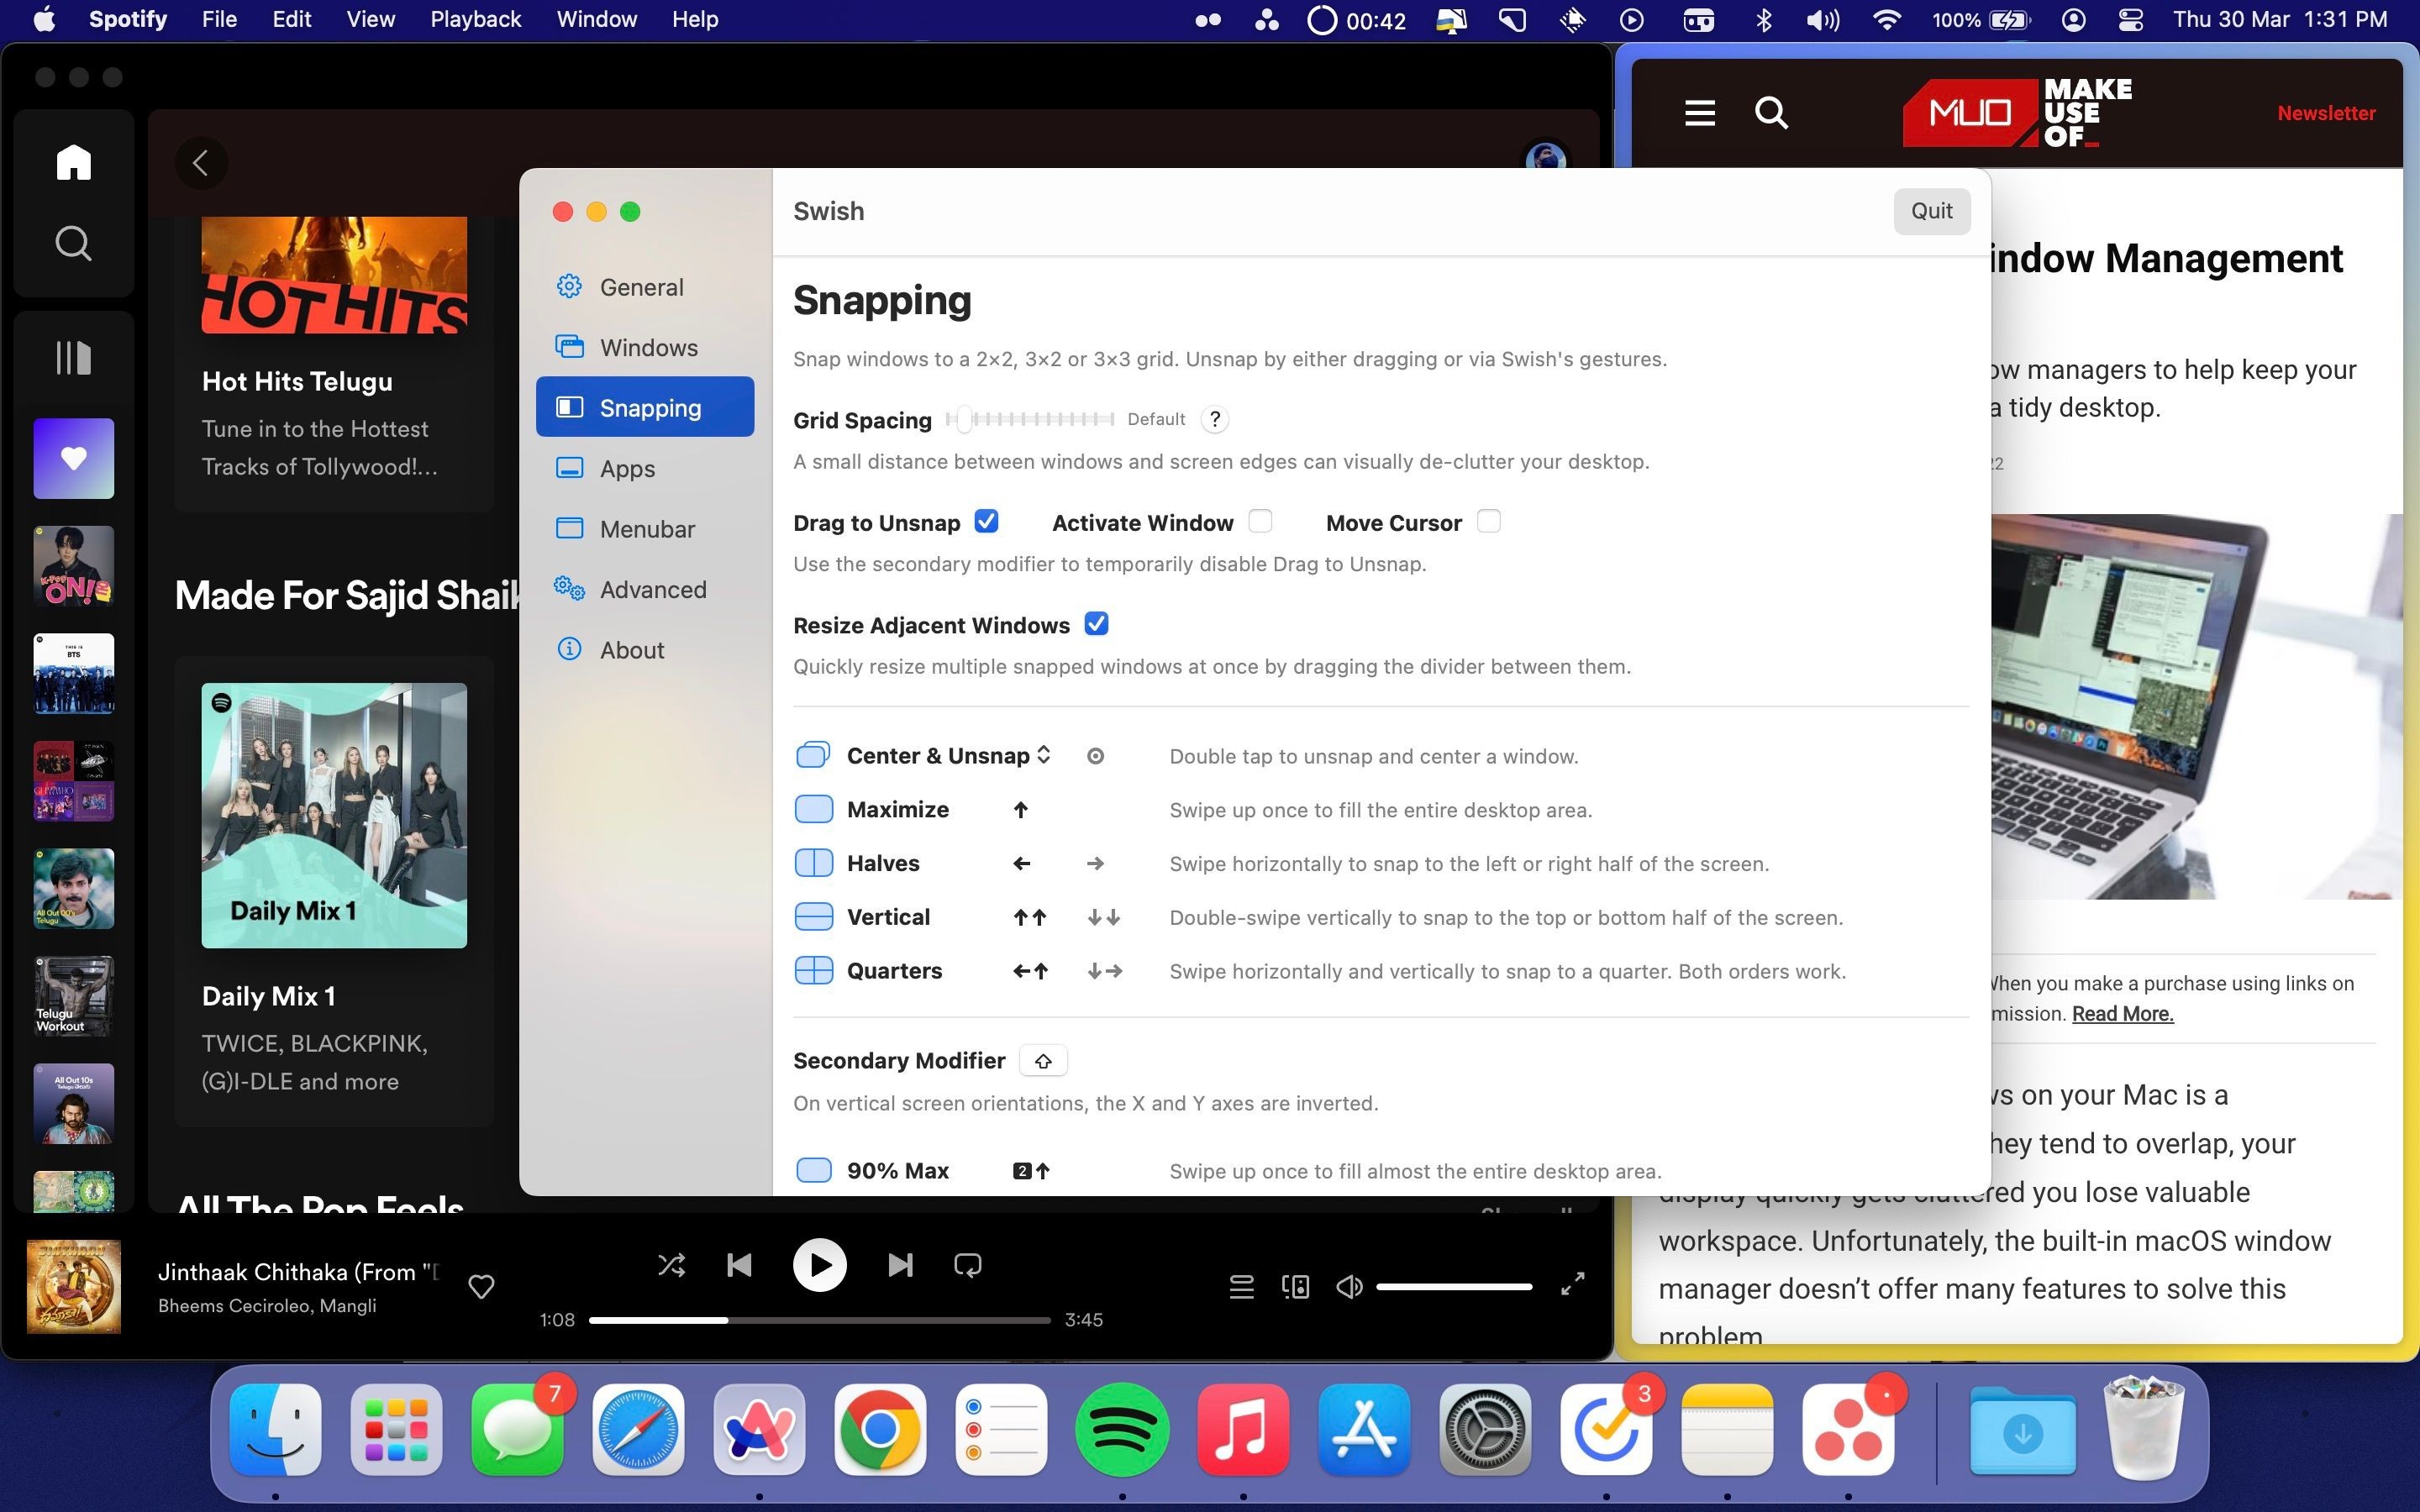Toggle the Halves gesture icon
The width and height of the screenshot is (2420, 1512).
tap(813, 863)
